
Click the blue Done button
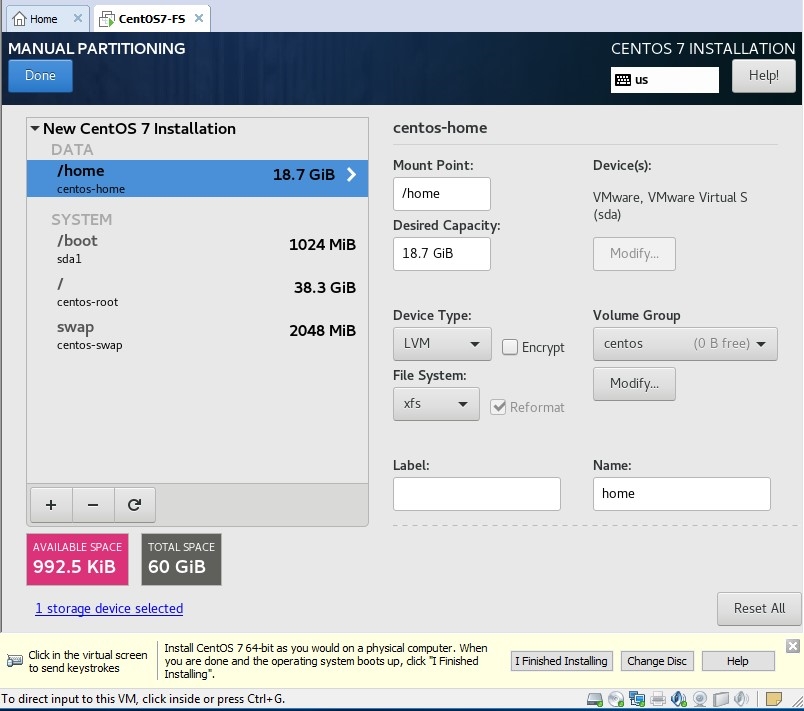40,76
